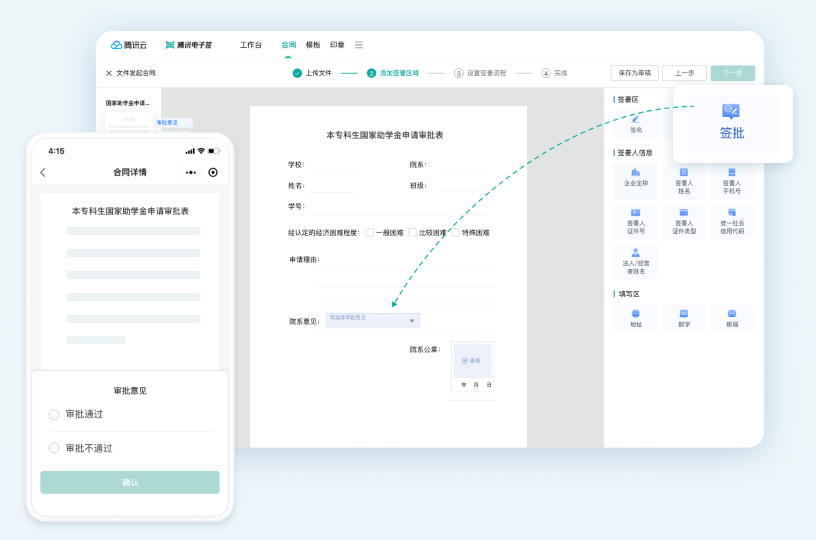Check the 一般困难 checkbox

coord(369,232)
